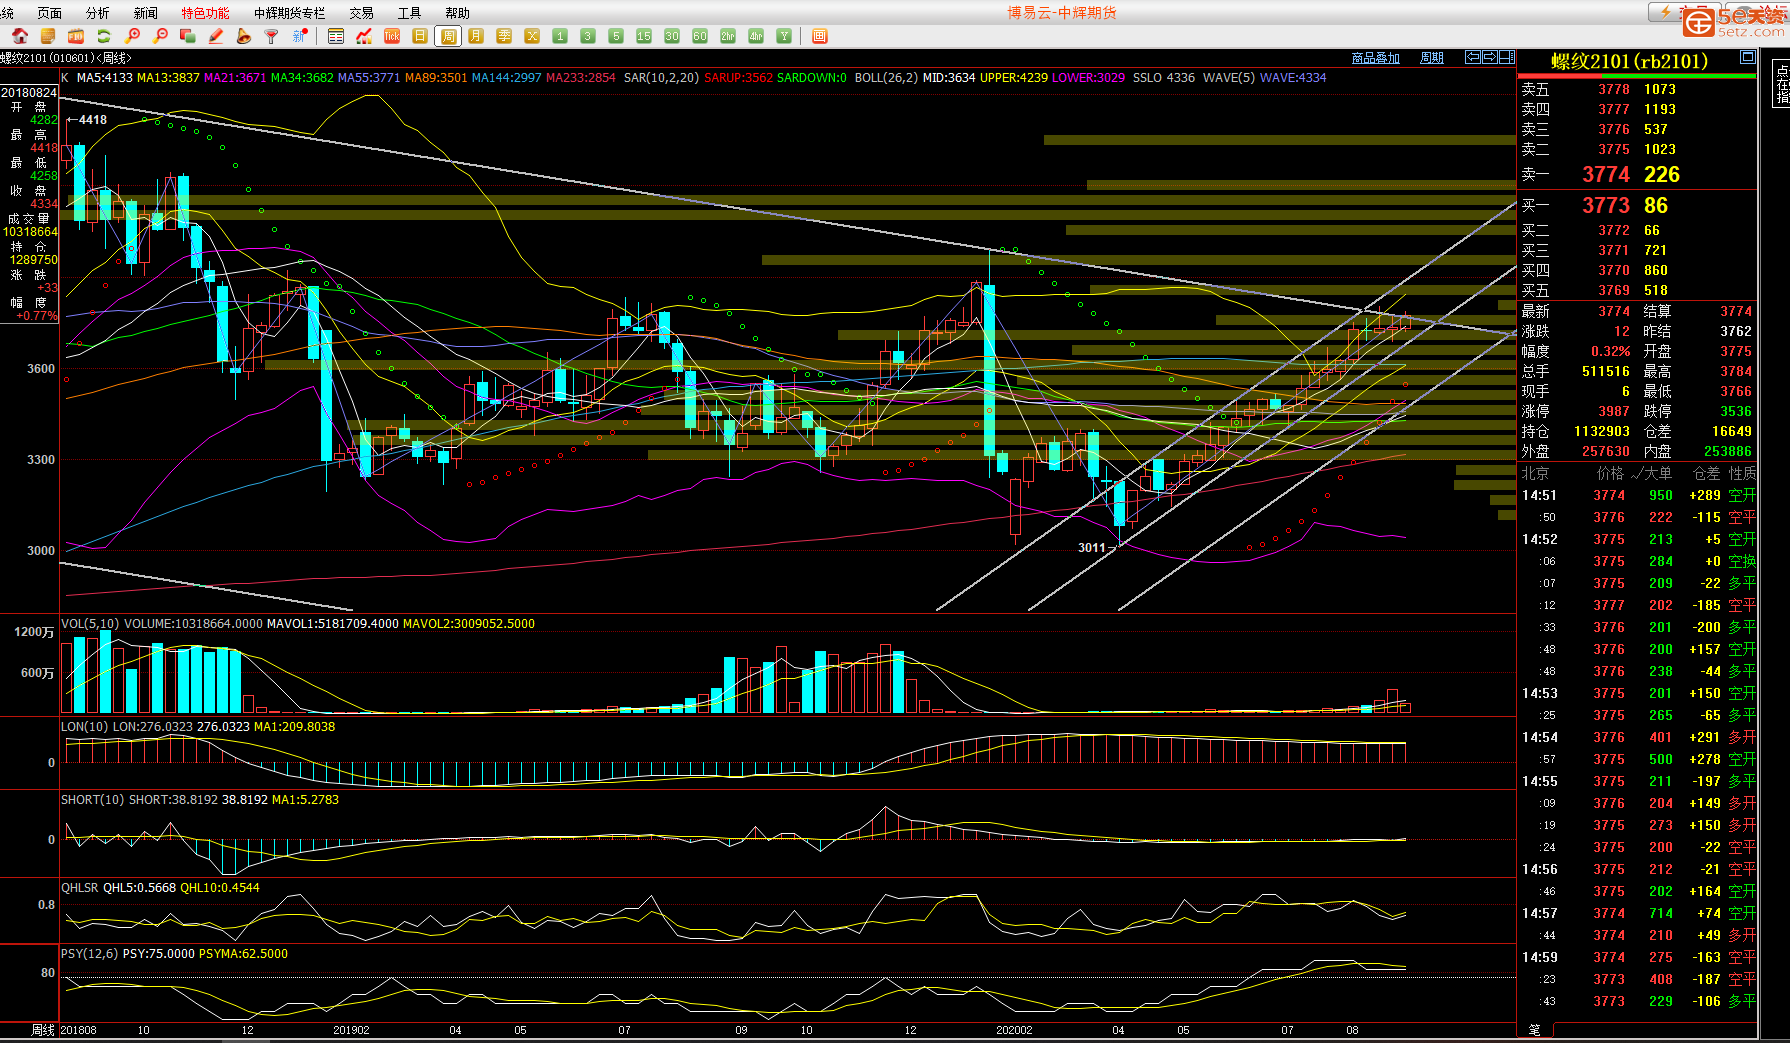Open the overlapping windows icon

coord(187,36)
